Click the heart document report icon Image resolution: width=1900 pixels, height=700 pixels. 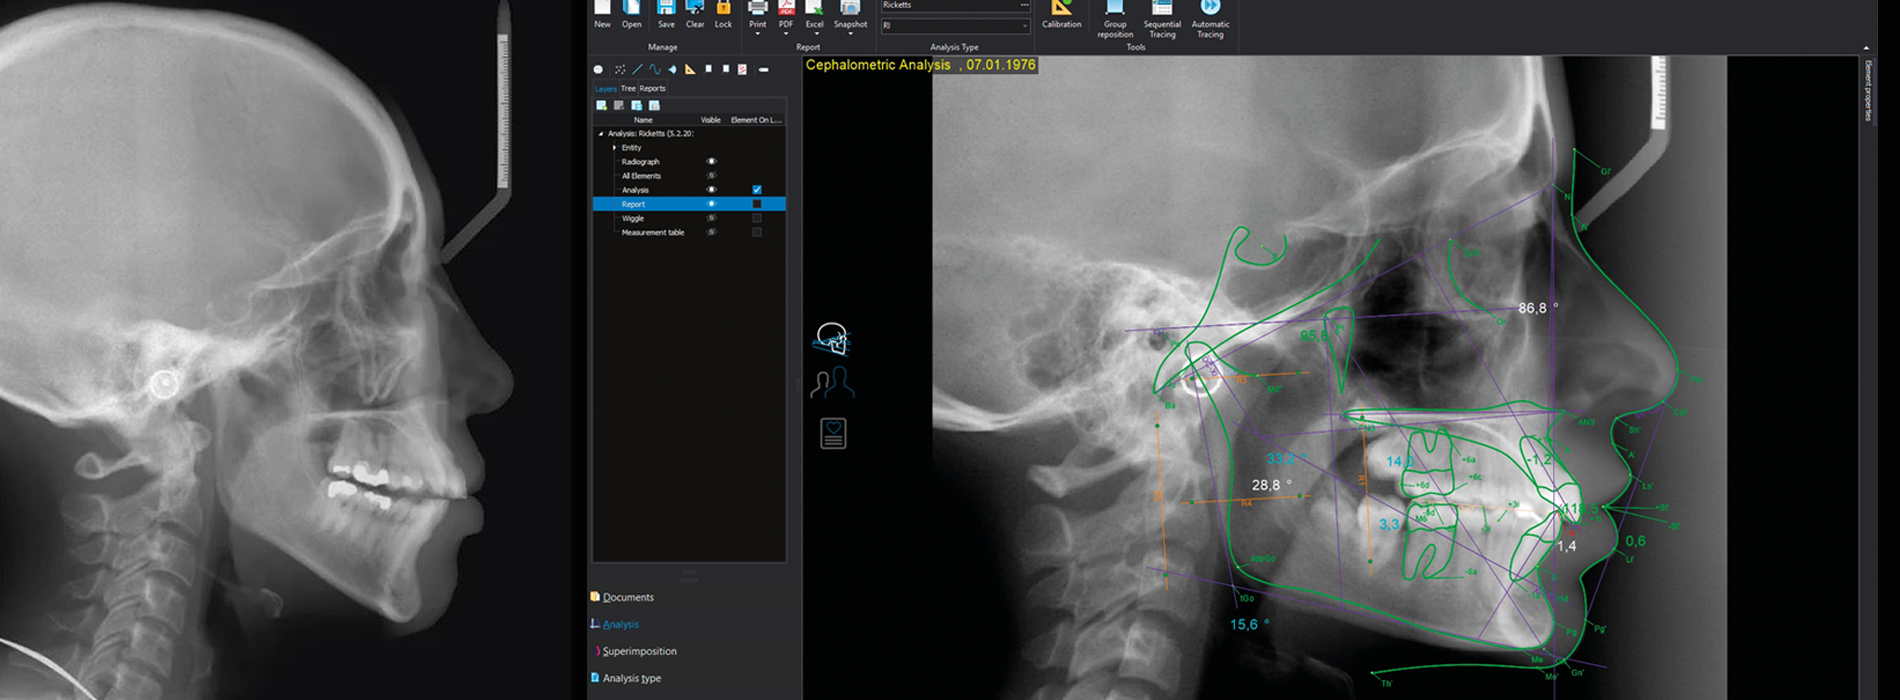point(833,433)
